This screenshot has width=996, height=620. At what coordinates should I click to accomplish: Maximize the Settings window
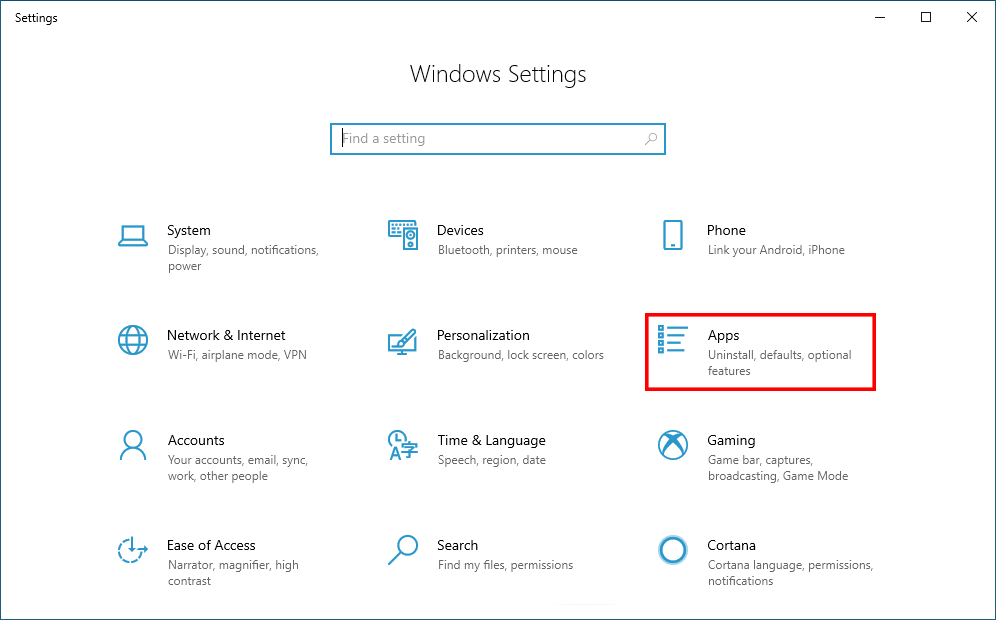click(x=926, y=17)
